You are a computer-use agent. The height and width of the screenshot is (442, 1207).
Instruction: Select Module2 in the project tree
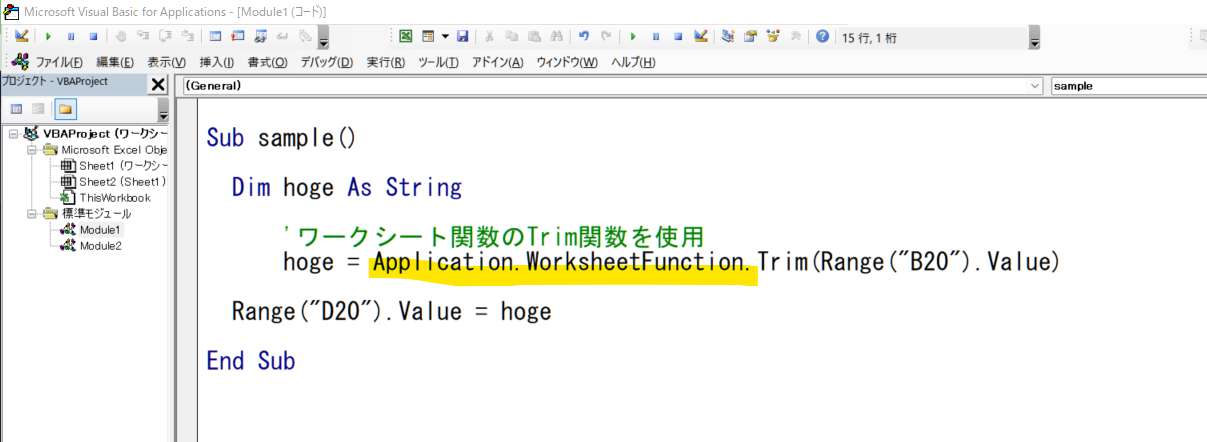(100, 246)
